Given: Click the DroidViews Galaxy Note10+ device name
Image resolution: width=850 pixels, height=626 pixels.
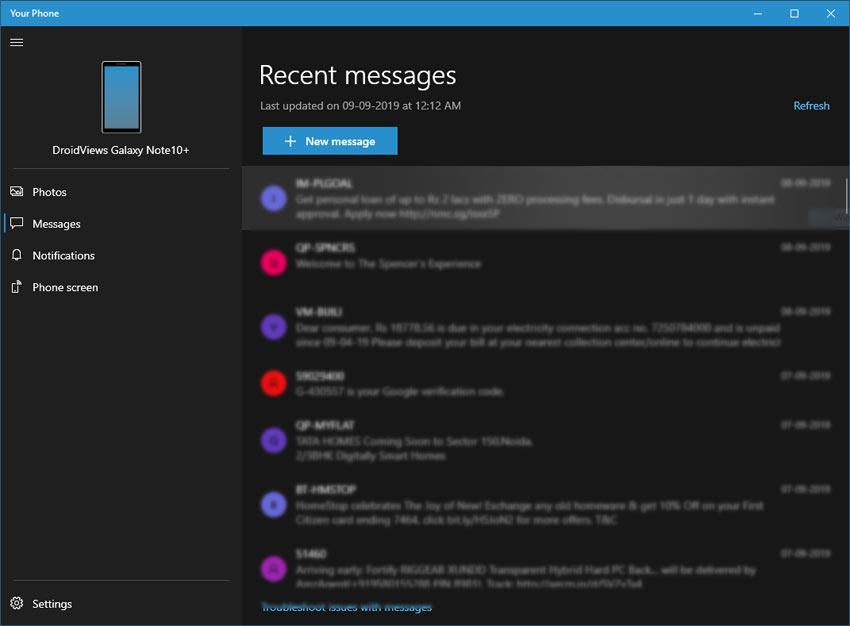Looking at the screenshot, I should click(120, 150).
